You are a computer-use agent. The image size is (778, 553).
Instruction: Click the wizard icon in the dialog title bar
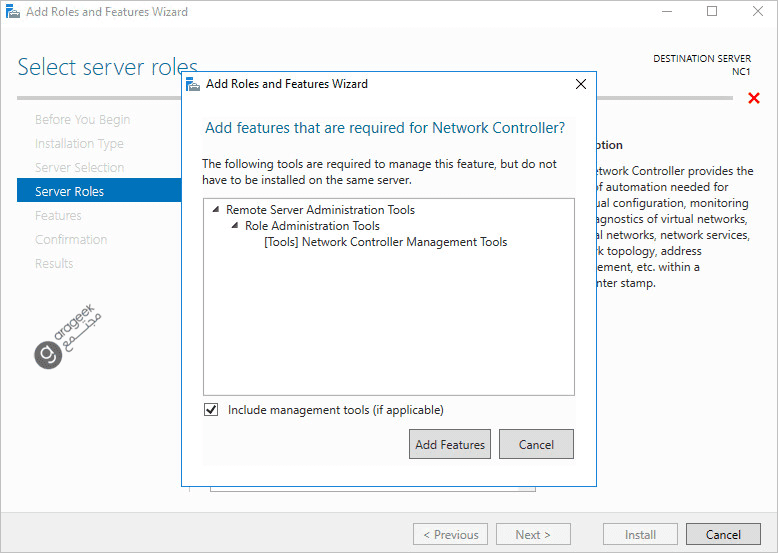click(193, 84)
